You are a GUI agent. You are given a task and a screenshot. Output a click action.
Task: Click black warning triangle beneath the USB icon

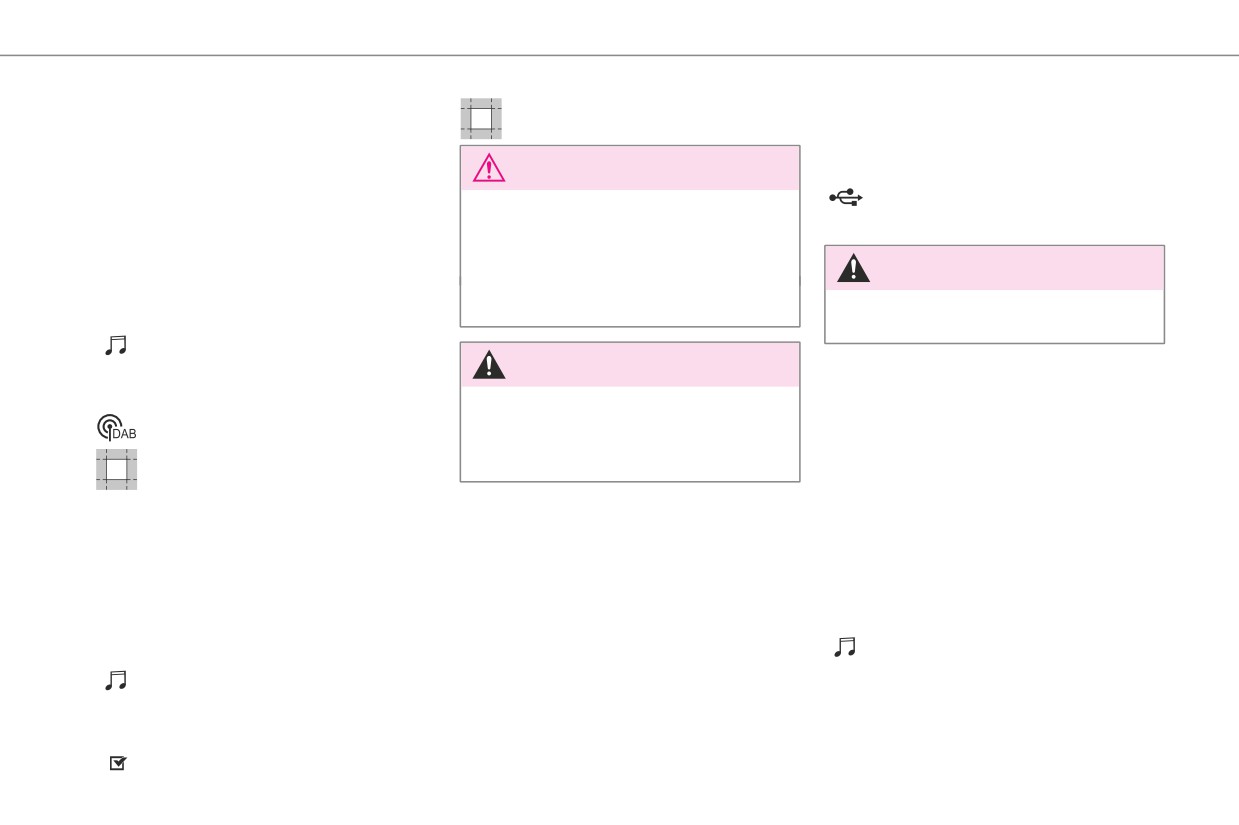(853, 268)
